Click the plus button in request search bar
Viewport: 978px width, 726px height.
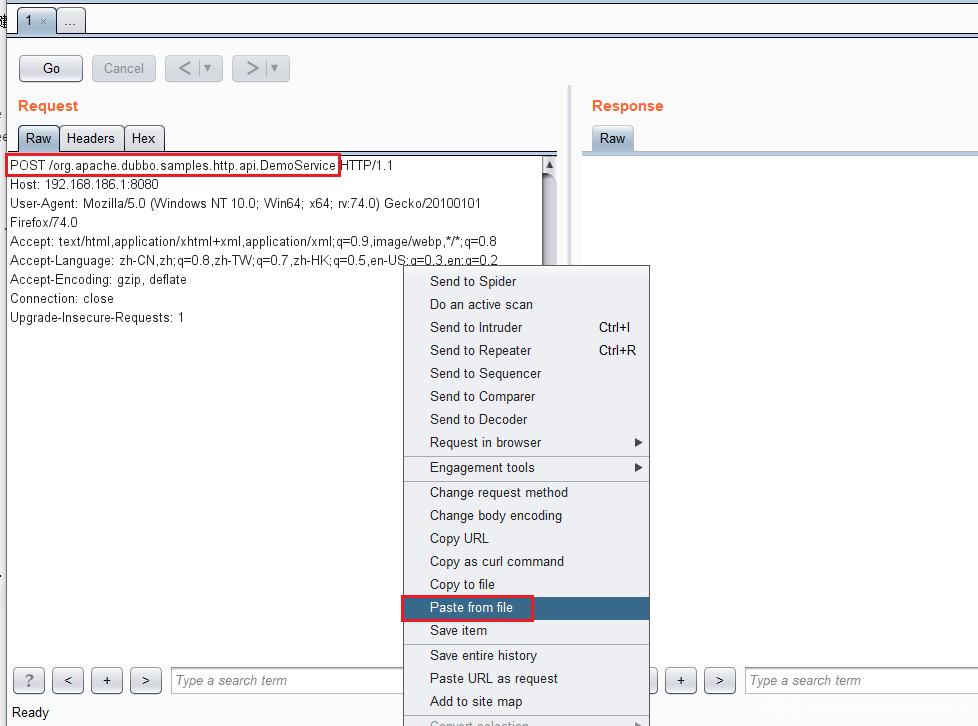pos(107,681)
